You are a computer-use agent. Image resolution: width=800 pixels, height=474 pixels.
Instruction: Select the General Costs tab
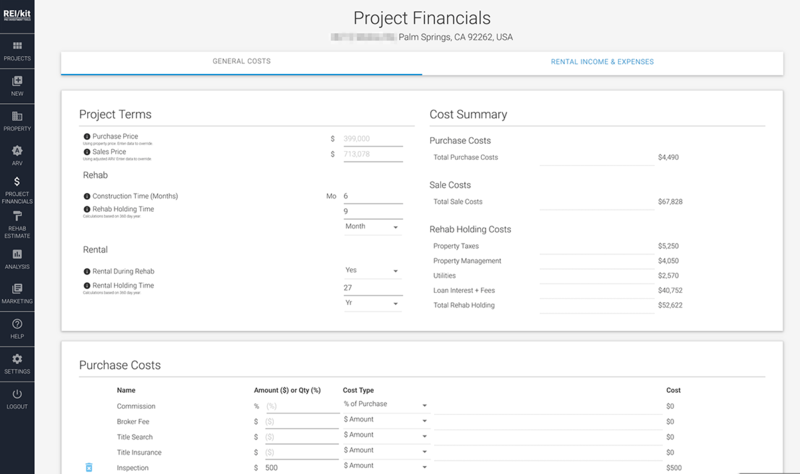(241, 62)
